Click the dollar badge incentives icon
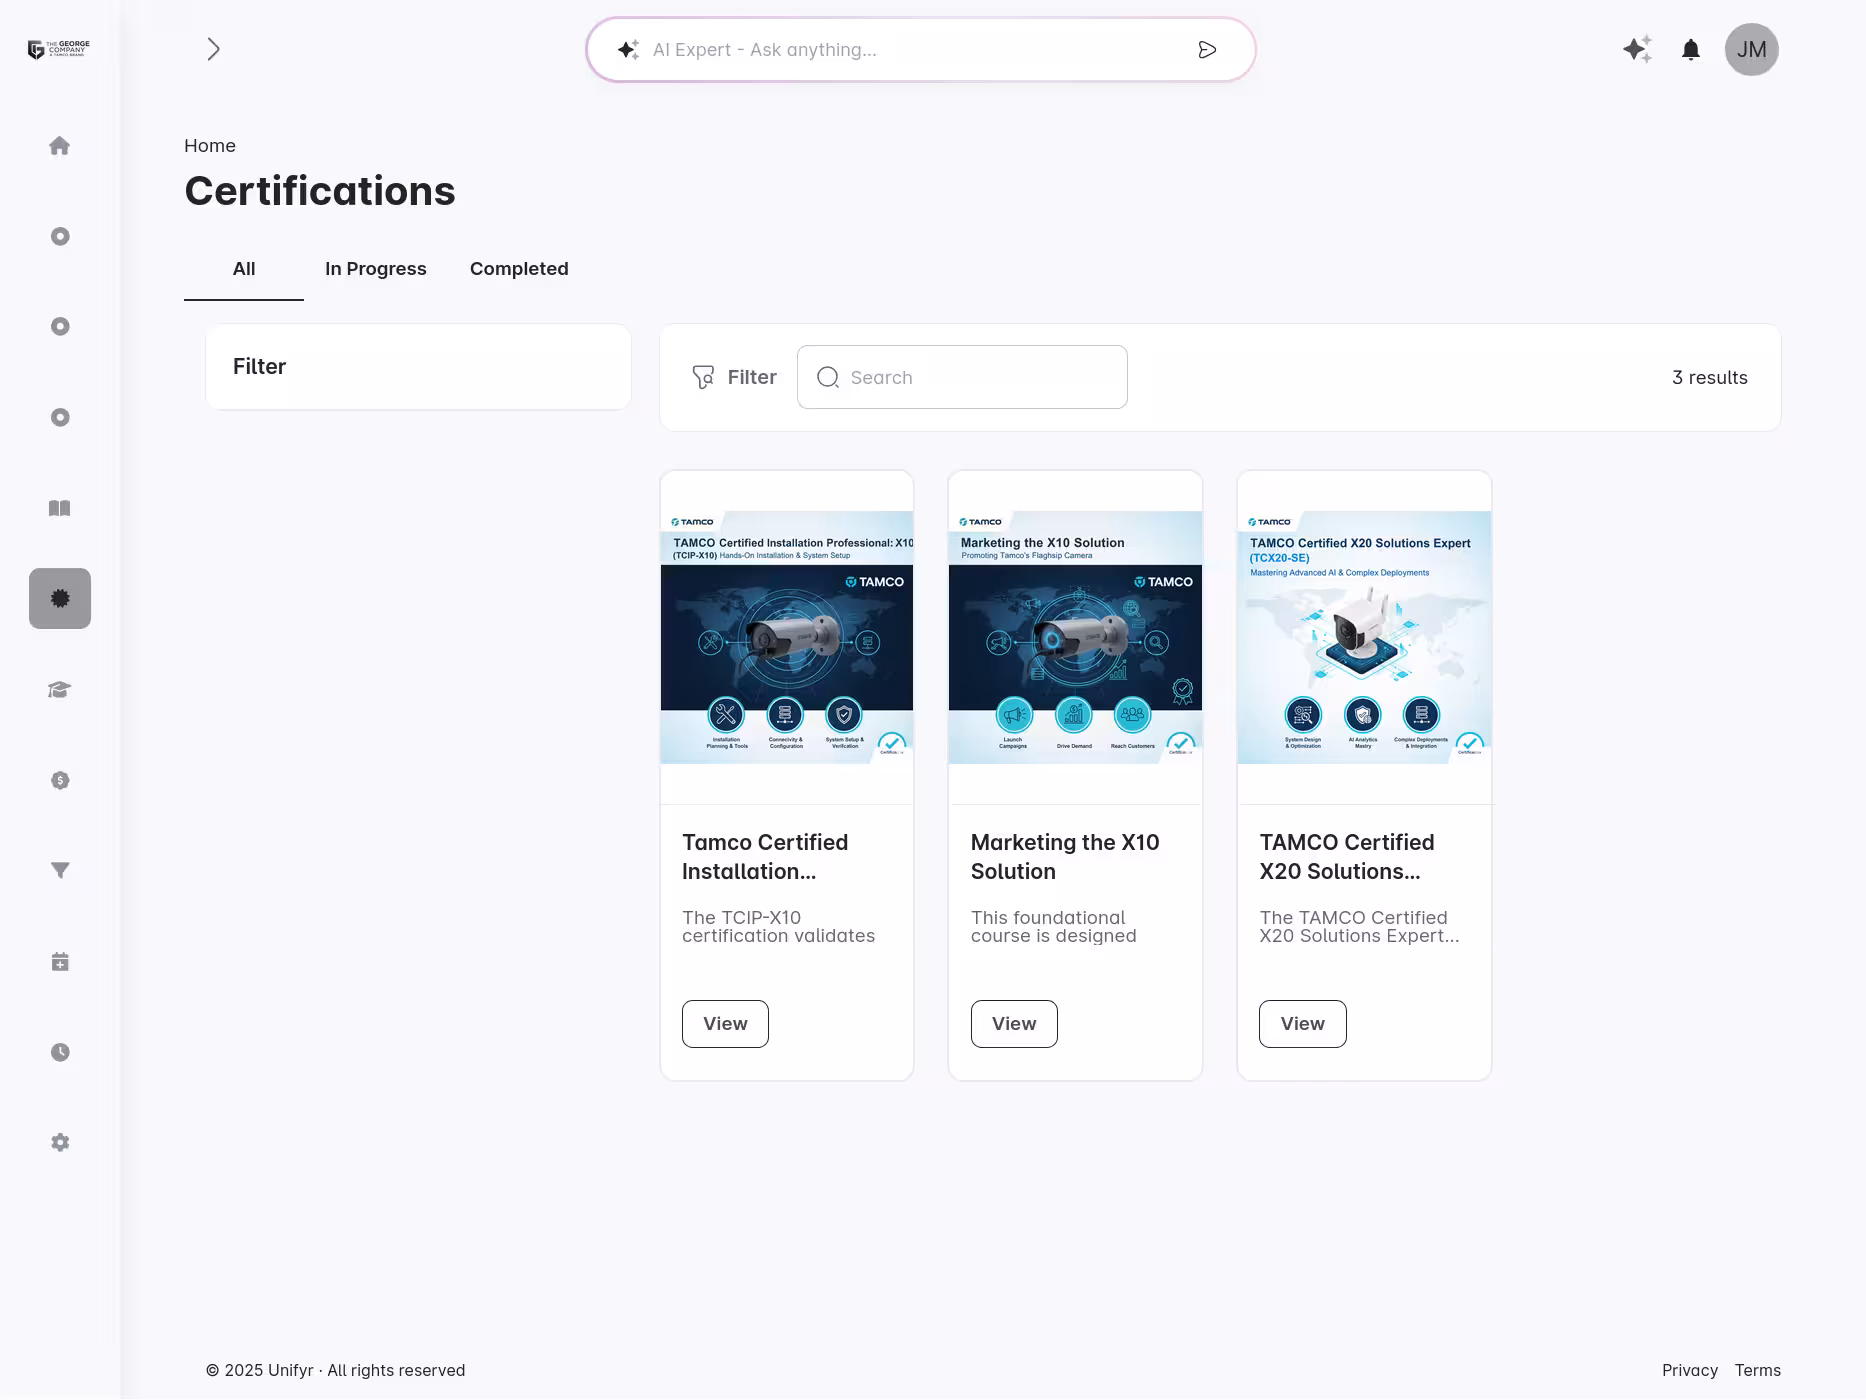Viewport: 1866px width, 1400px height. (59, 780)
